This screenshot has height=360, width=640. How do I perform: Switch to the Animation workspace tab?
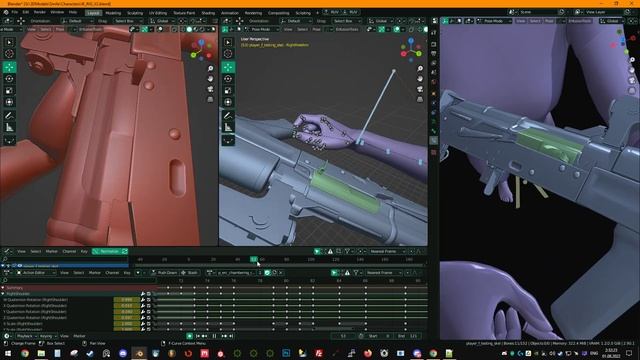229,13
